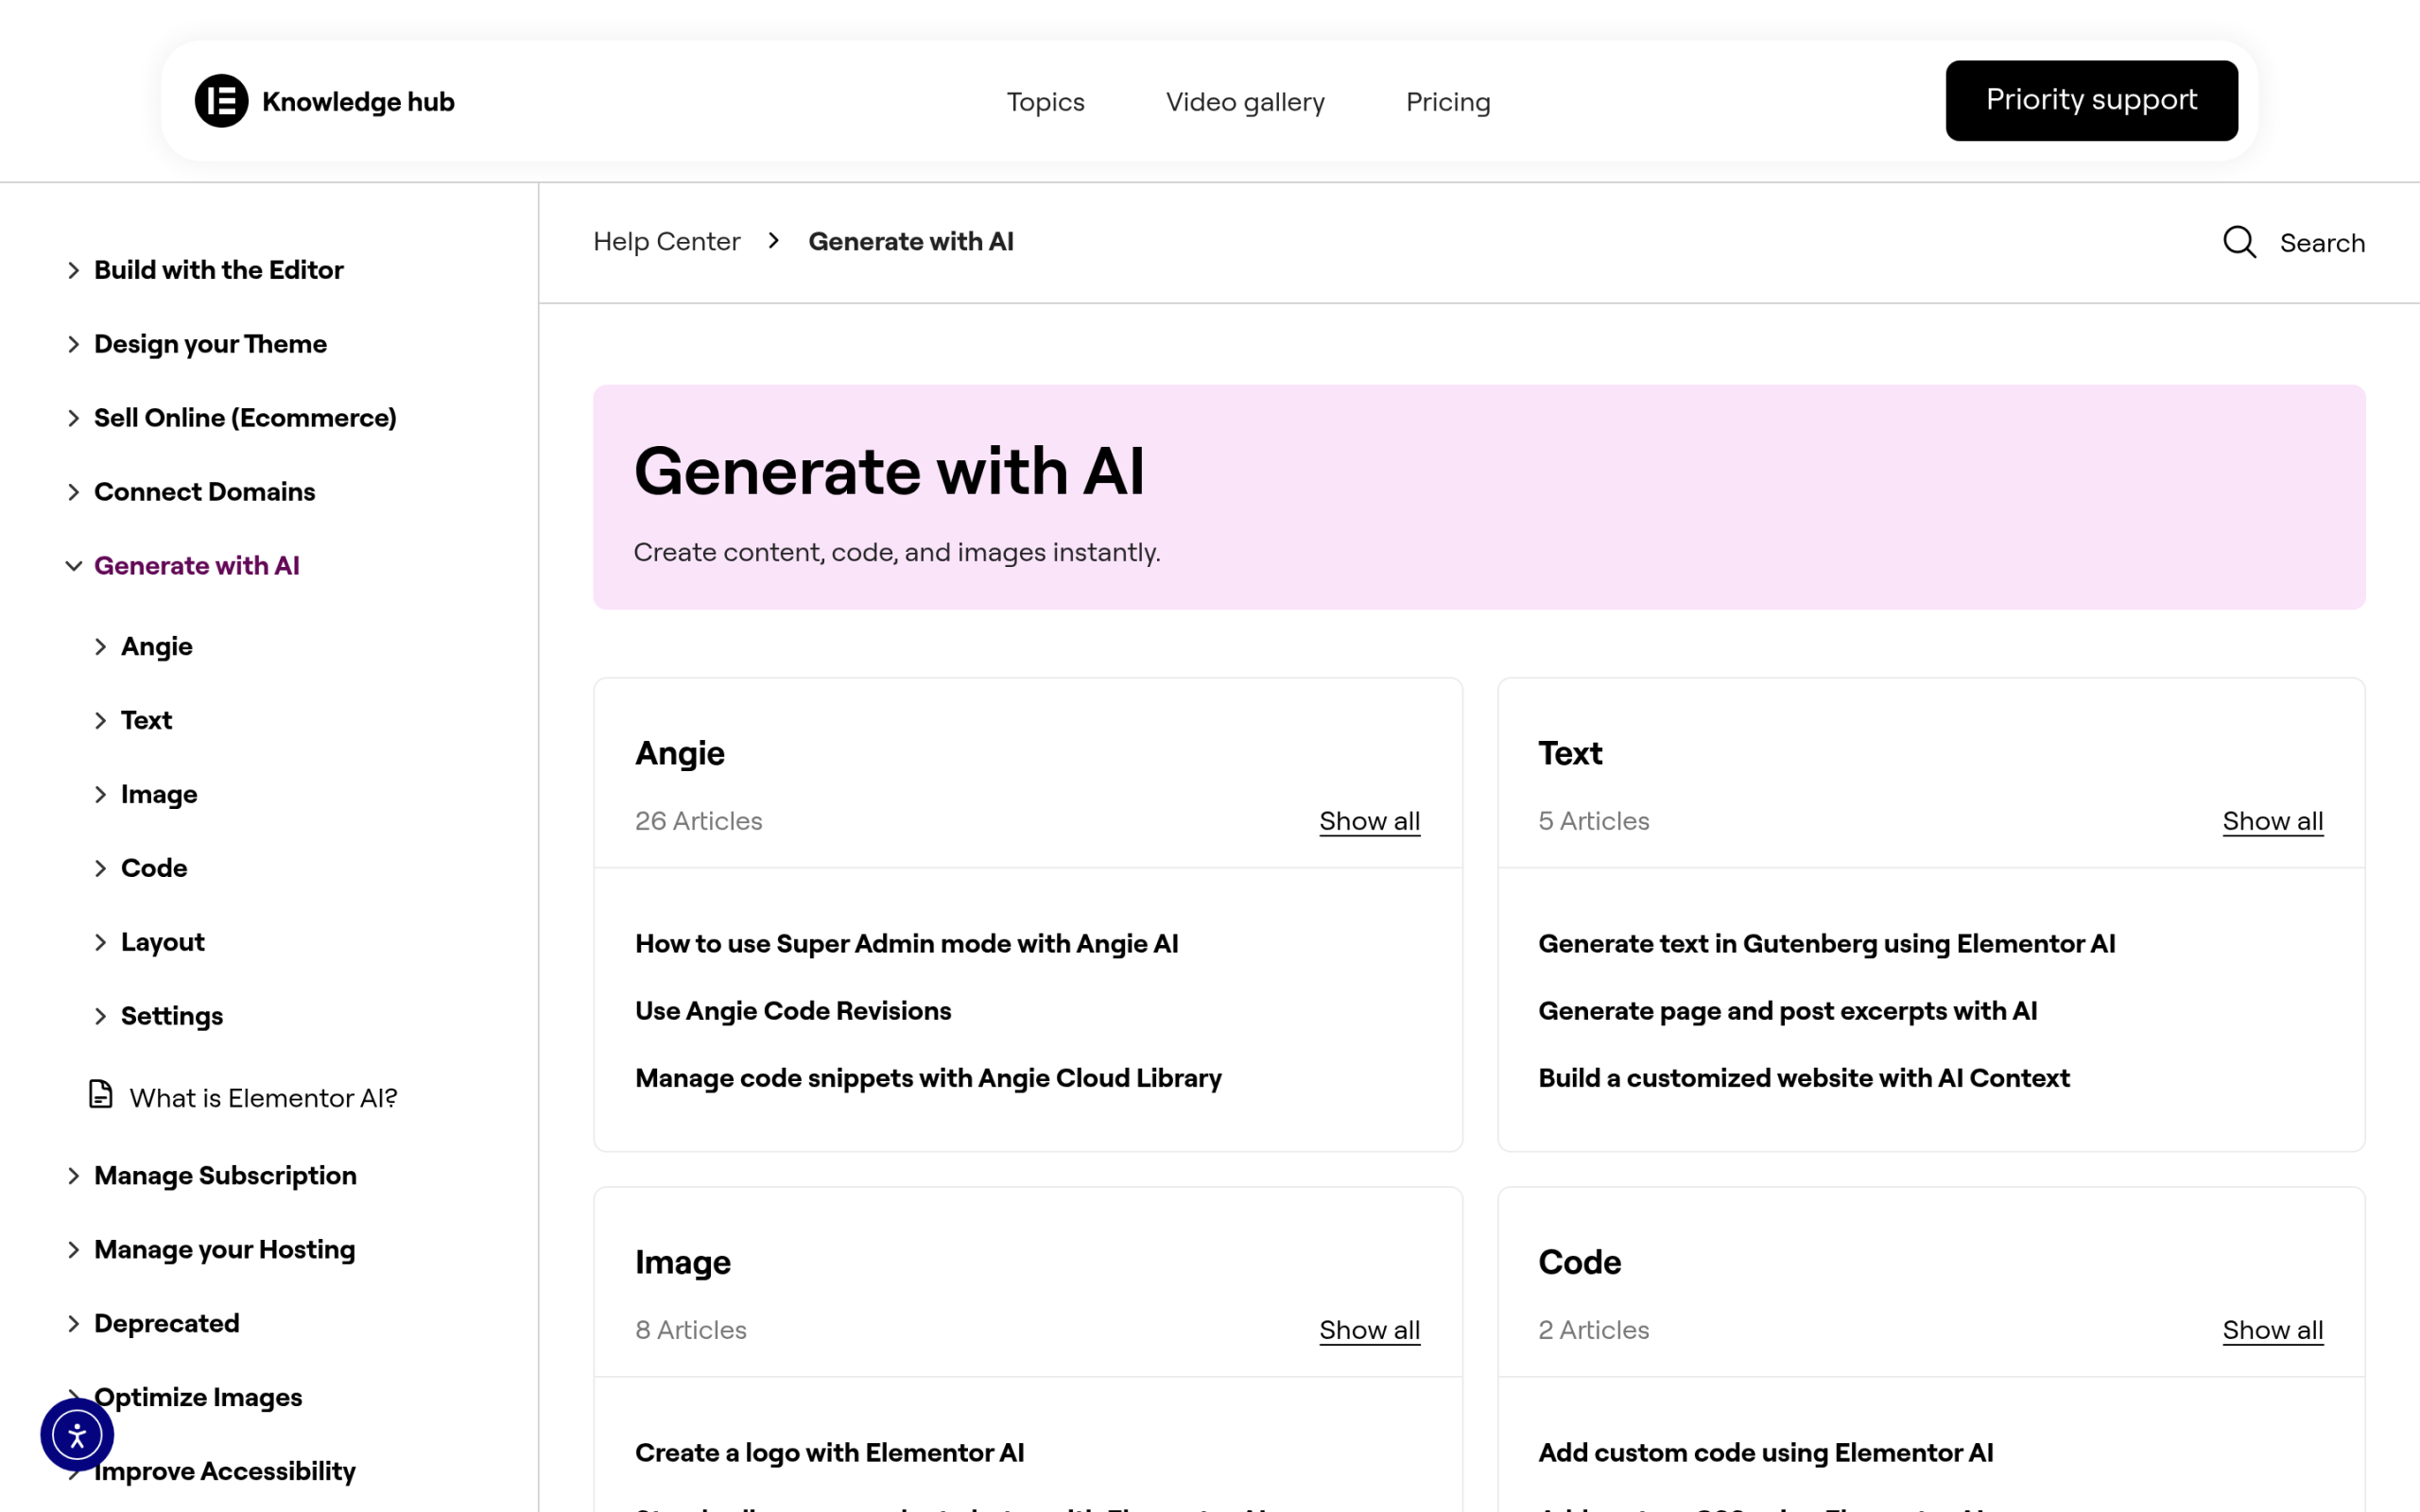Show all Text articles

pos(2272,821)
